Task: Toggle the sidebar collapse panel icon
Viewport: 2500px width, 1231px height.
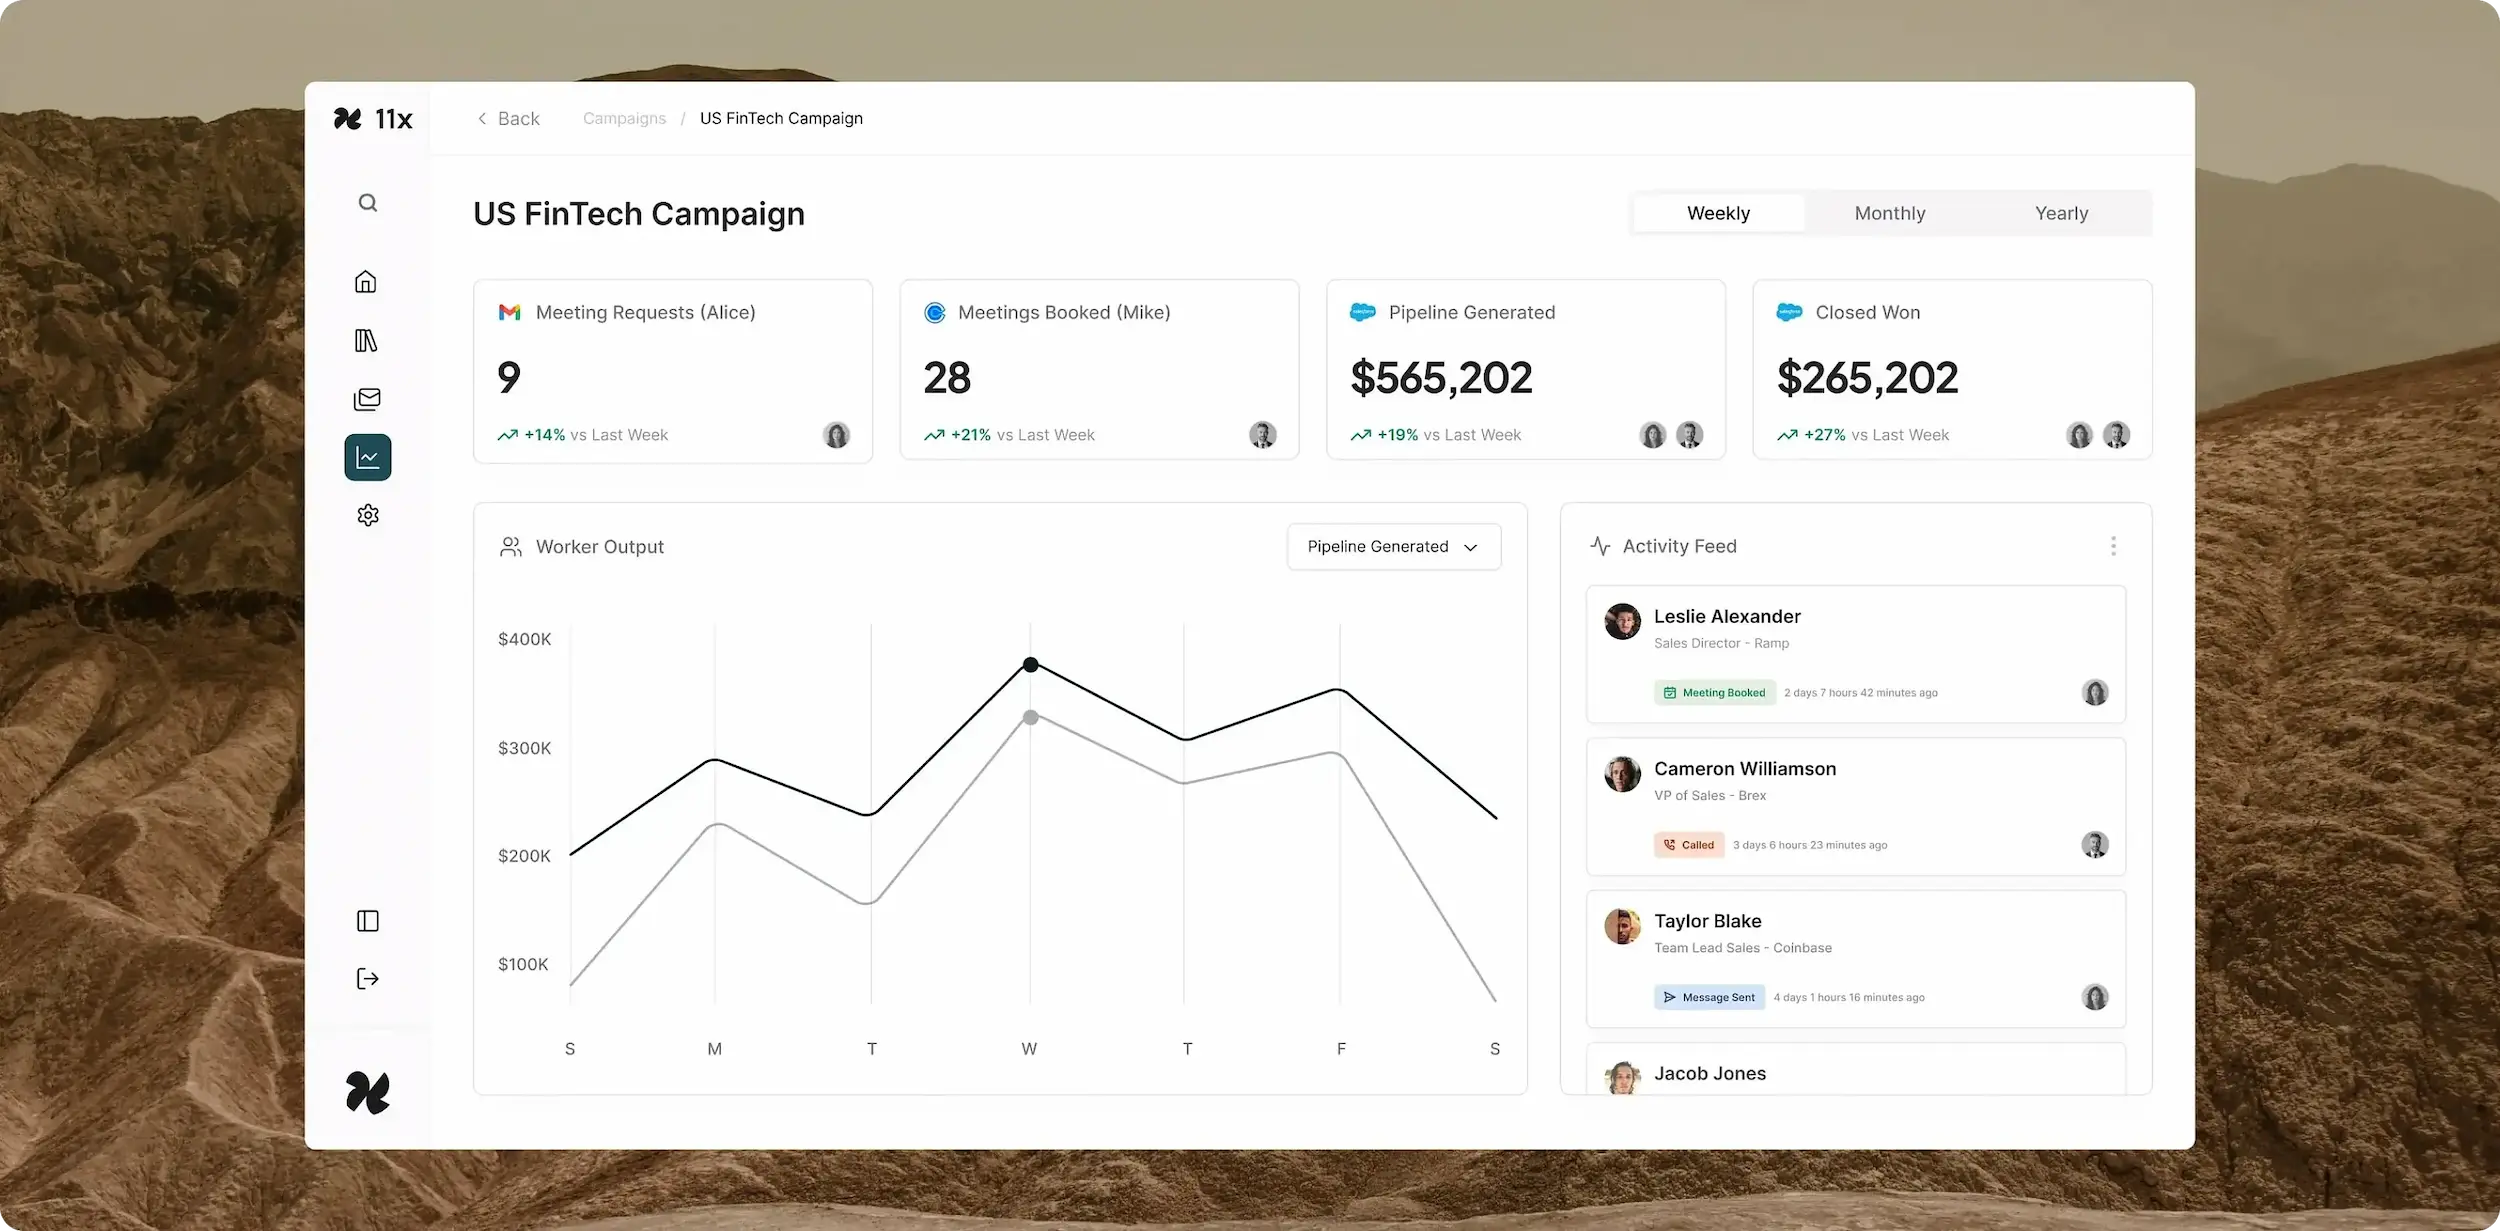Action: [x=367, y=920]
